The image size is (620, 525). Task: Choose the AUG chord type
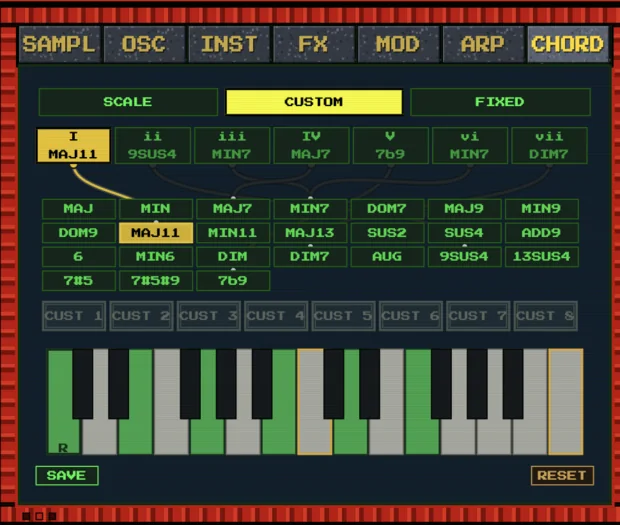(x=387, y=257)
